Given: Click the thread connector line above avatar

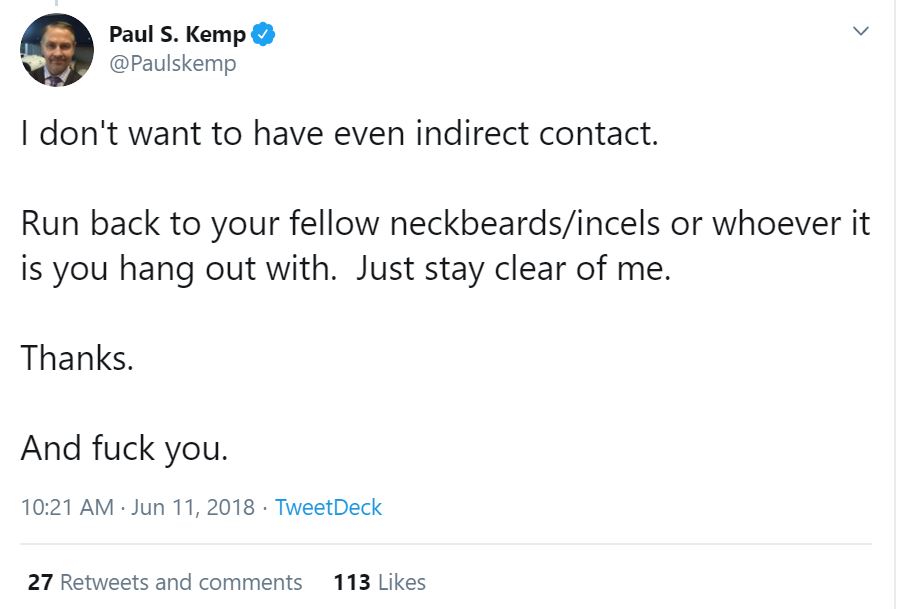Looking at the screenshot, I should click(x=57, y=4).
